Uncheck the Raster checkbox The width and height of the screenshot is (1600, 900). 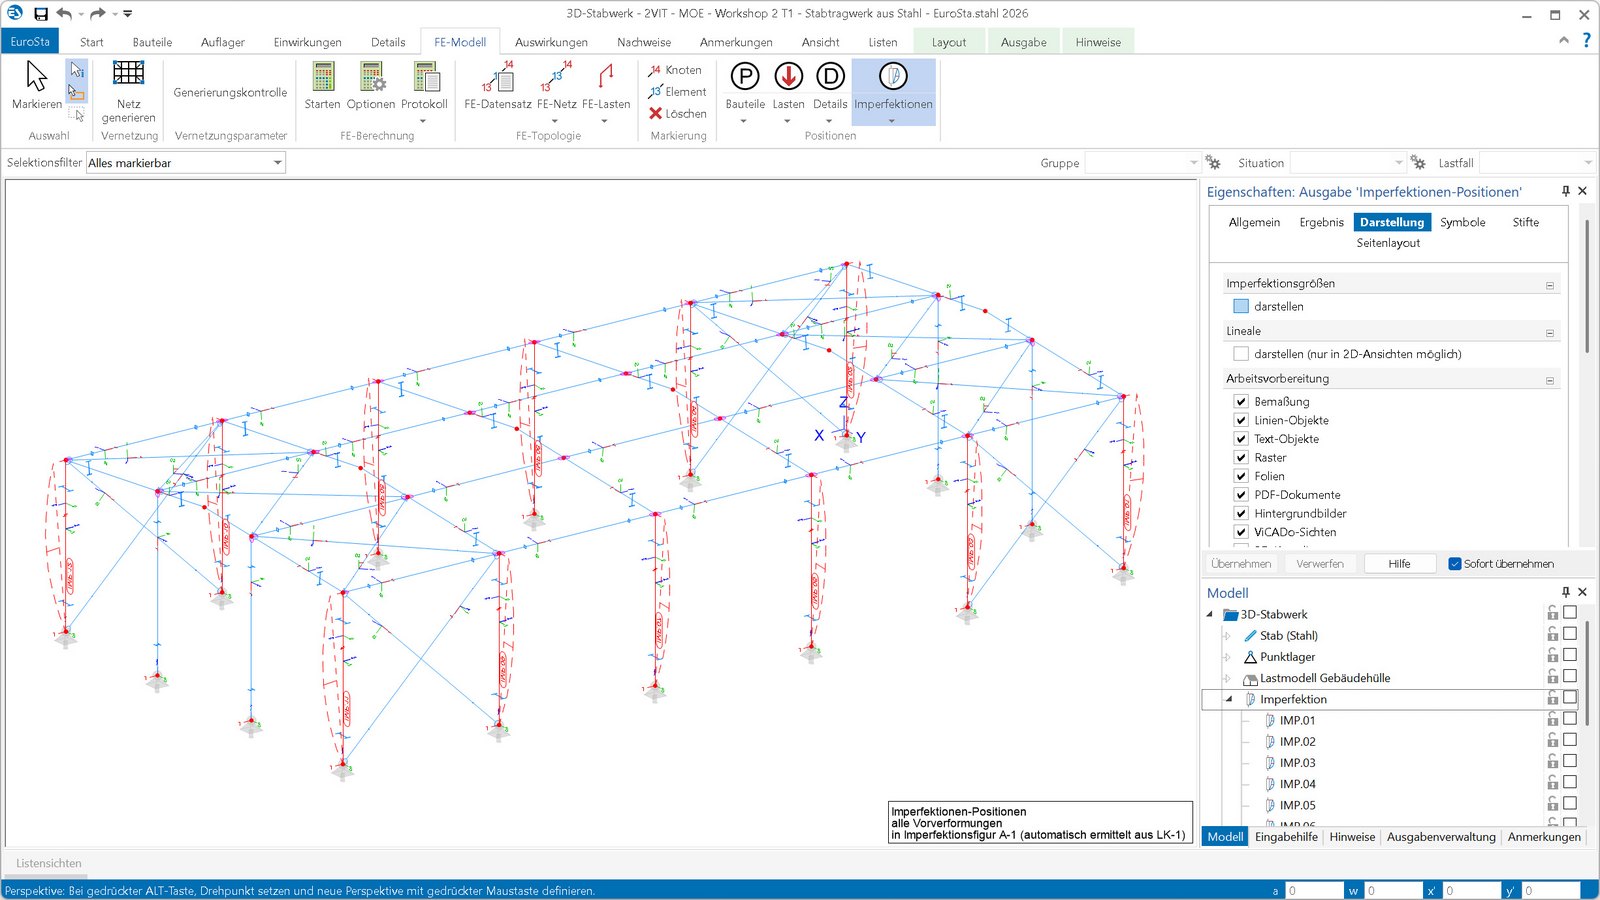[1241, 458]
